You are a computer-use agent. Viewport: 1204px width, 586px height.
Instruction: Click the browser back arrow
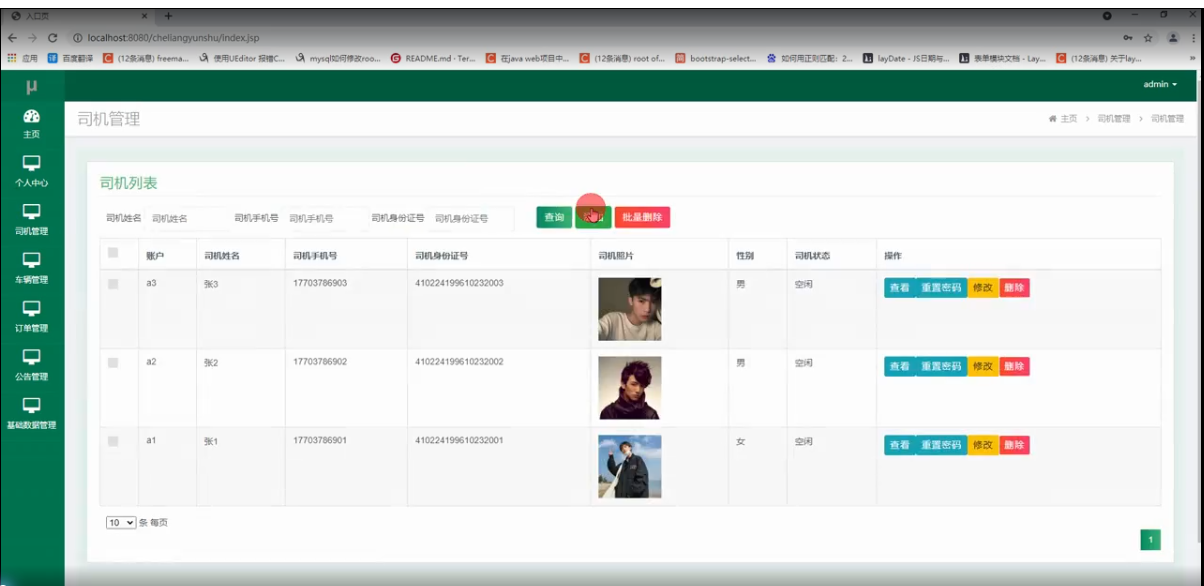tap(12, 37)
